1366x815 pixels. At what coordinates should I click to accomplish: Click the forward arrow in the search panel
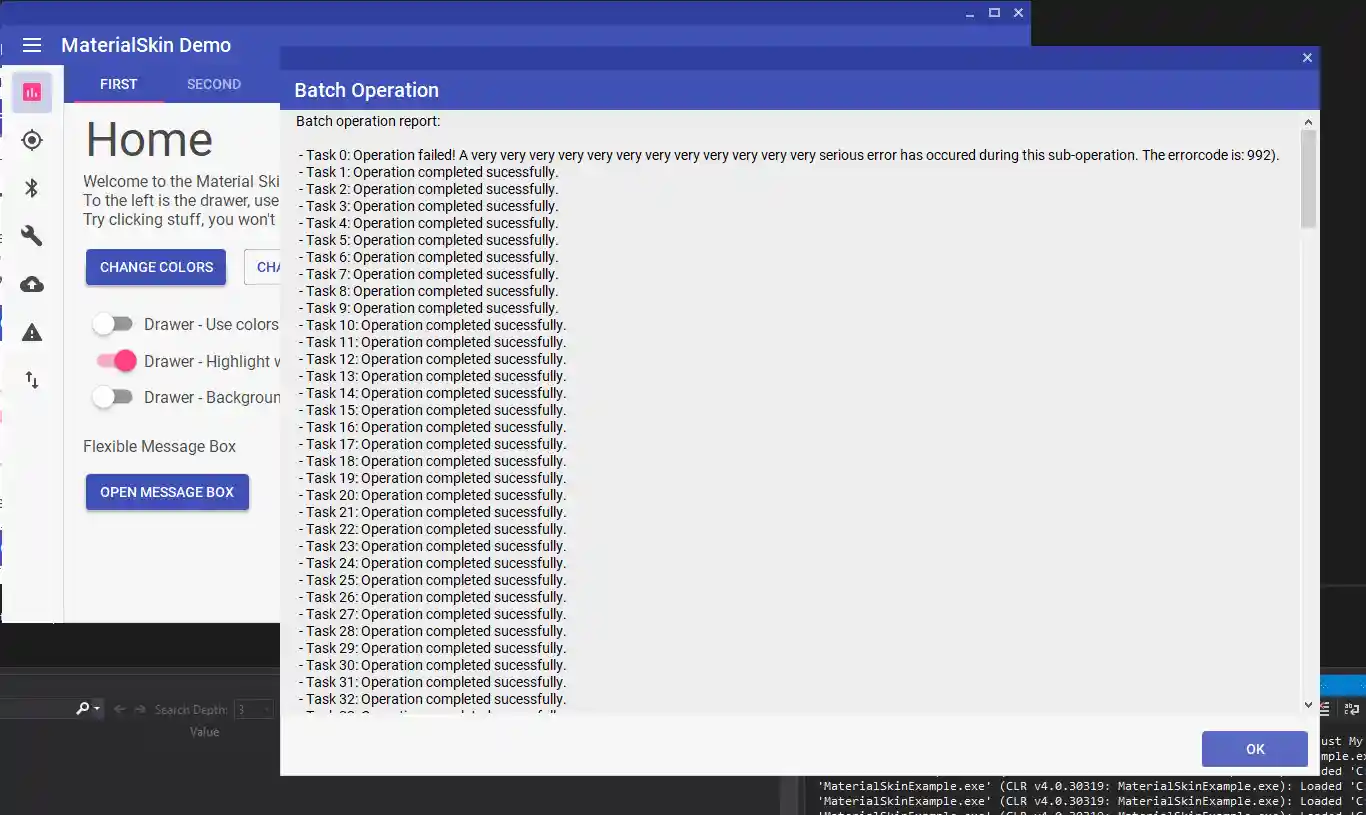click(x=139, y=709)
